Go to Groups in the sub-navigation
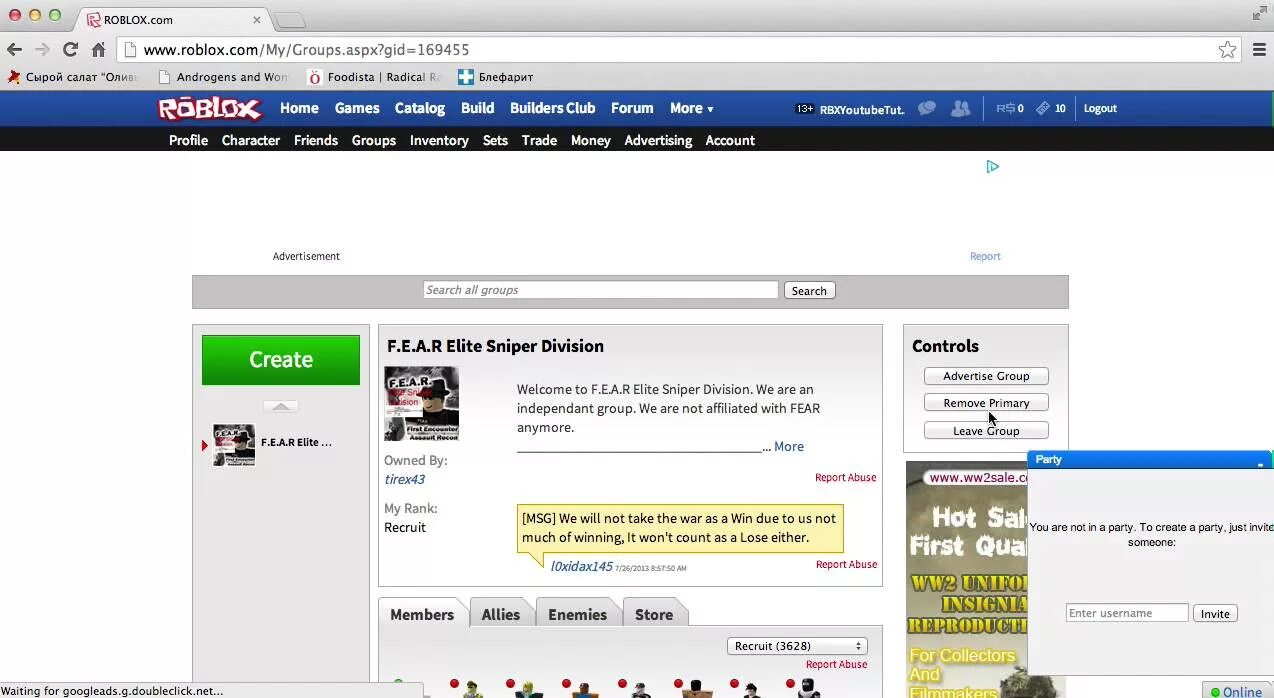The image size is (1274, 698). (x=374, y=140)
